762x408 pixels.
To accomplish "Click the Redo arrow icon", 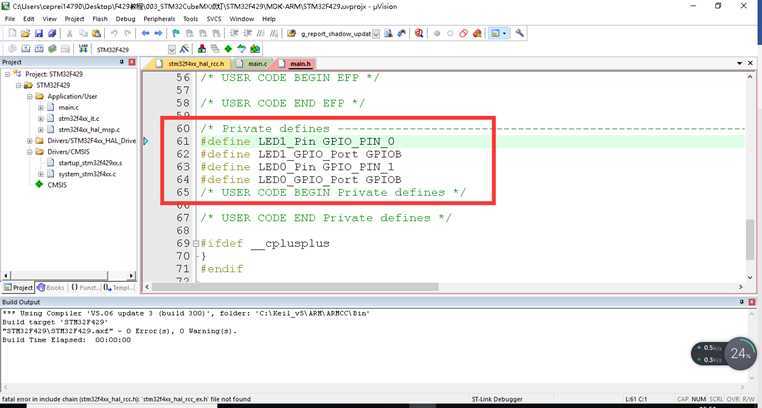I will [127, 34].
